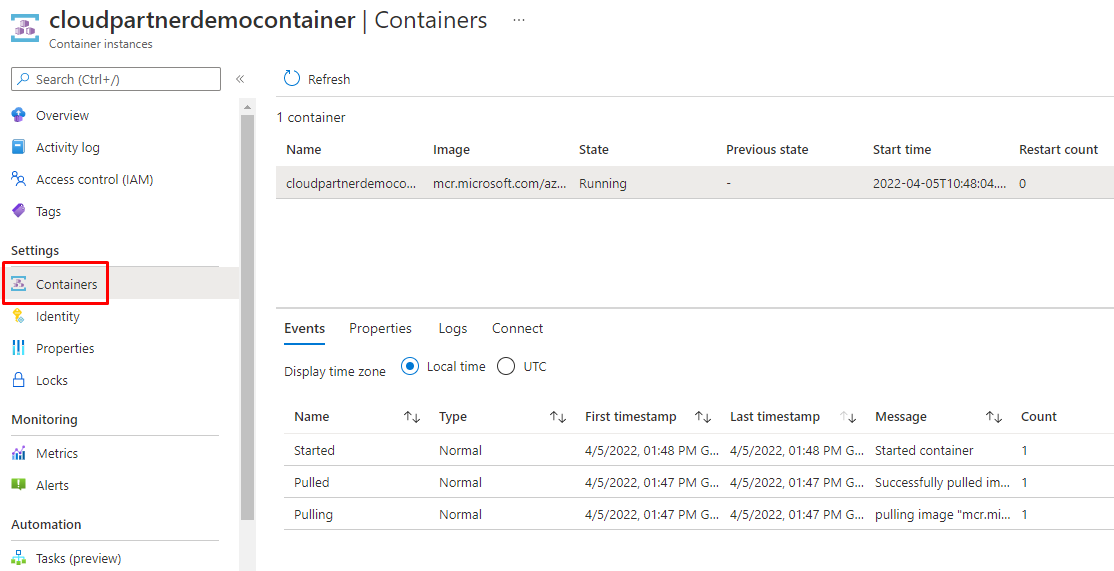Screen dimensions: 1114x571
Task: Select the Local time radio button
Action: click(x=410, y=367)
